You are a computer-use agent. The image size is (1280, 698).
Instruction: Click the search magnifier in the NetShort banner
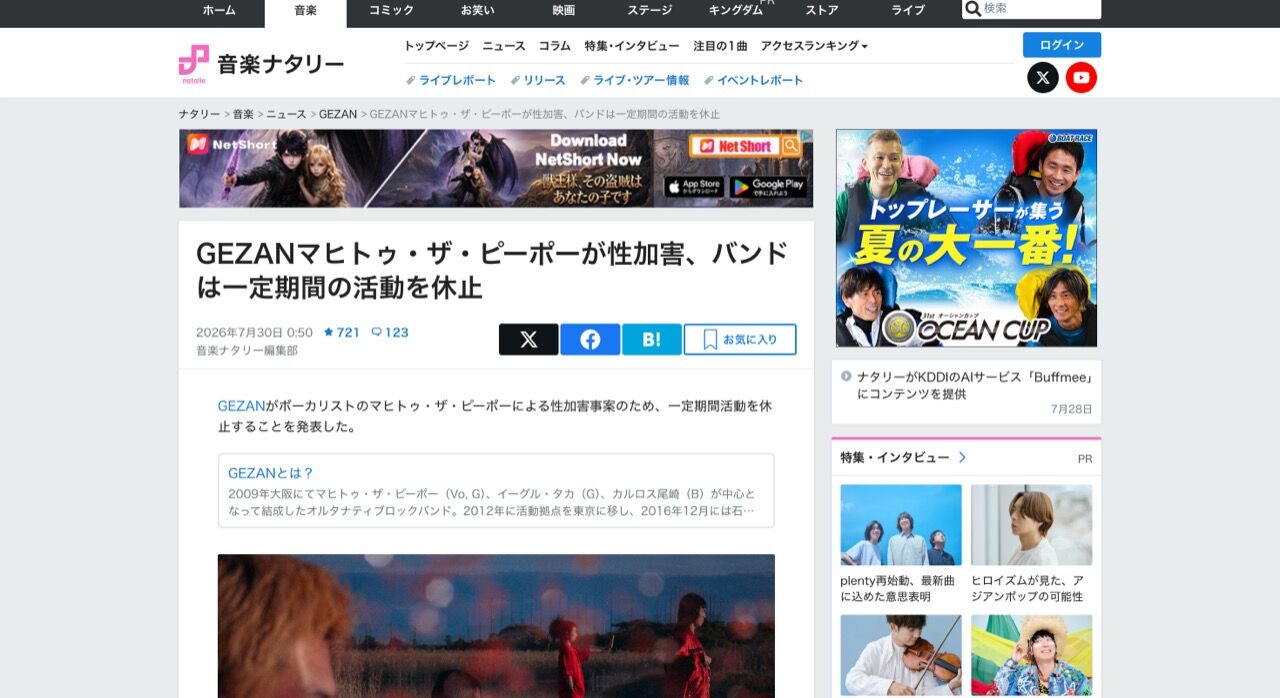click(x=791, y=146)
